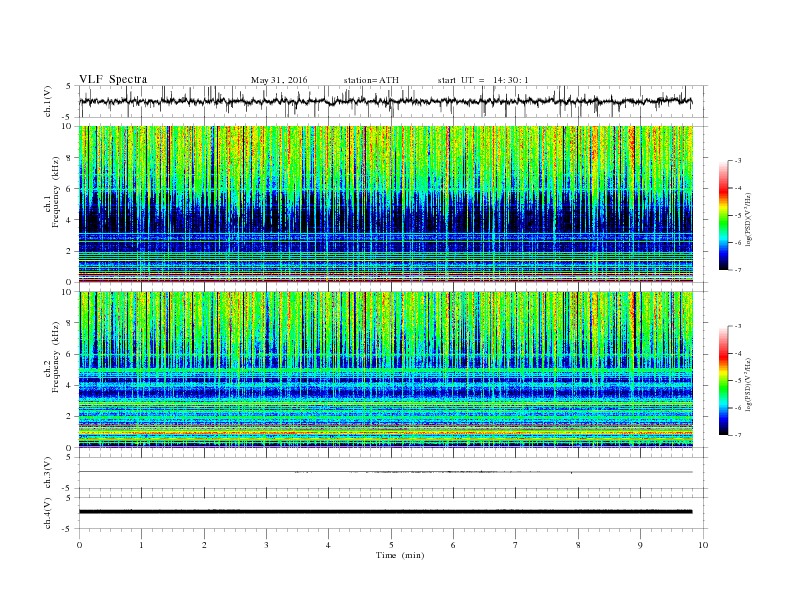The image size is (792, 612).
Task: Click the time axis tick label "7"
Action: pyautogui.click(x=516, y=545)
